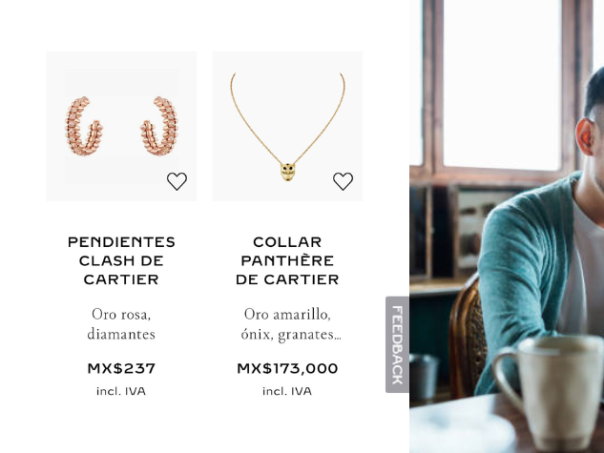
Task: Click the MX$237 price
Action: click(x=121, y=369)
